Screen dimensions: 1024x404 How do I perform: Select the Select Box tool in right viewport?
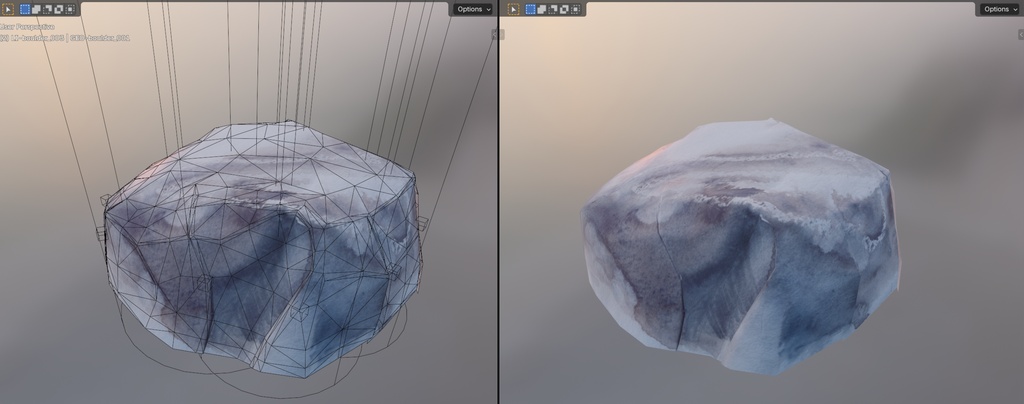515,9
